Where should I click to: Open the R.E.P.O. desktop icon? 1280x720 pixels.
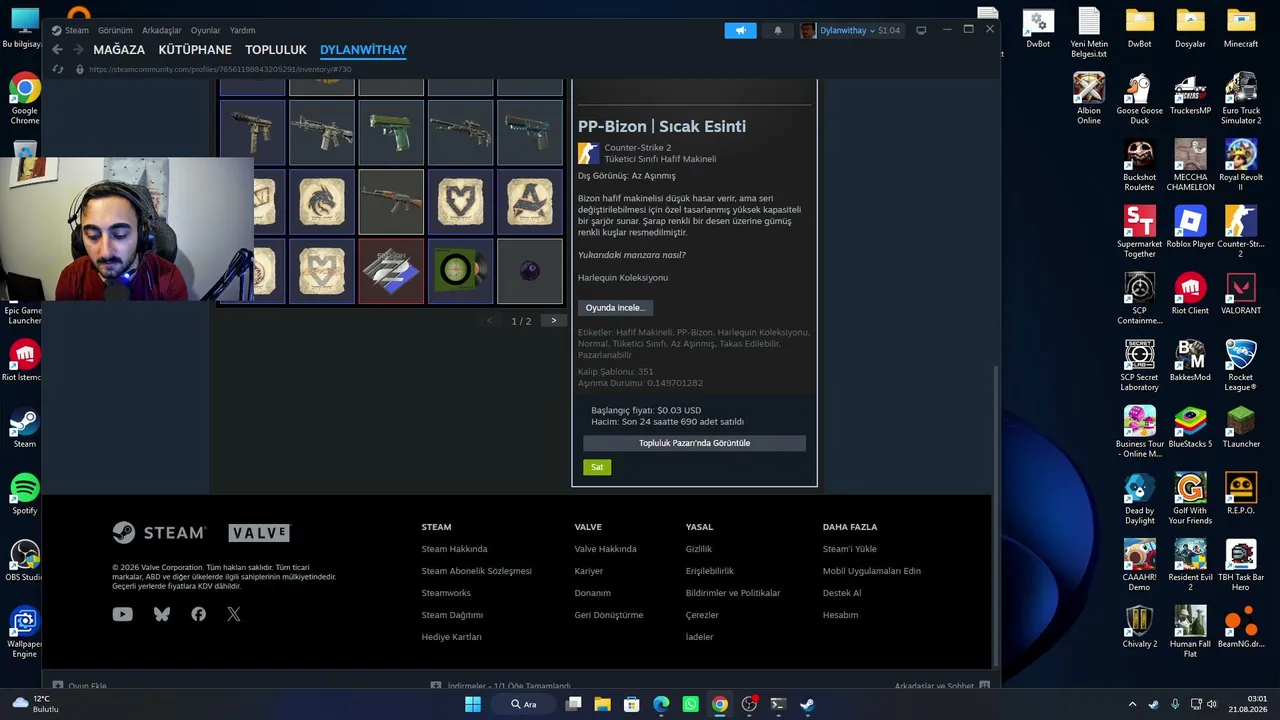pyautogui.click(x=1241, y=492)
